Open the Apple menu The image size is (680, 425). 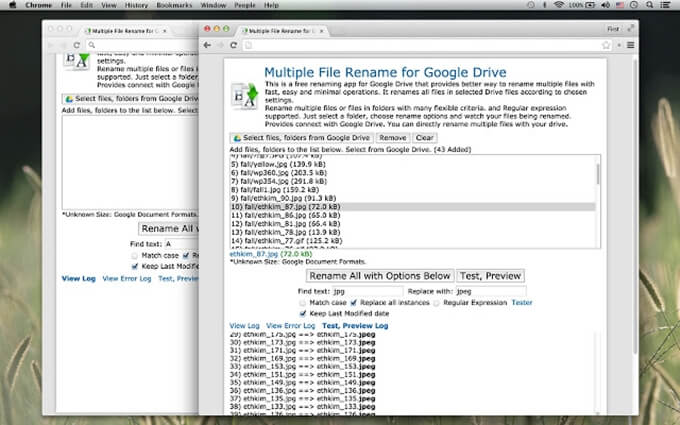click(x=11, y=5)
